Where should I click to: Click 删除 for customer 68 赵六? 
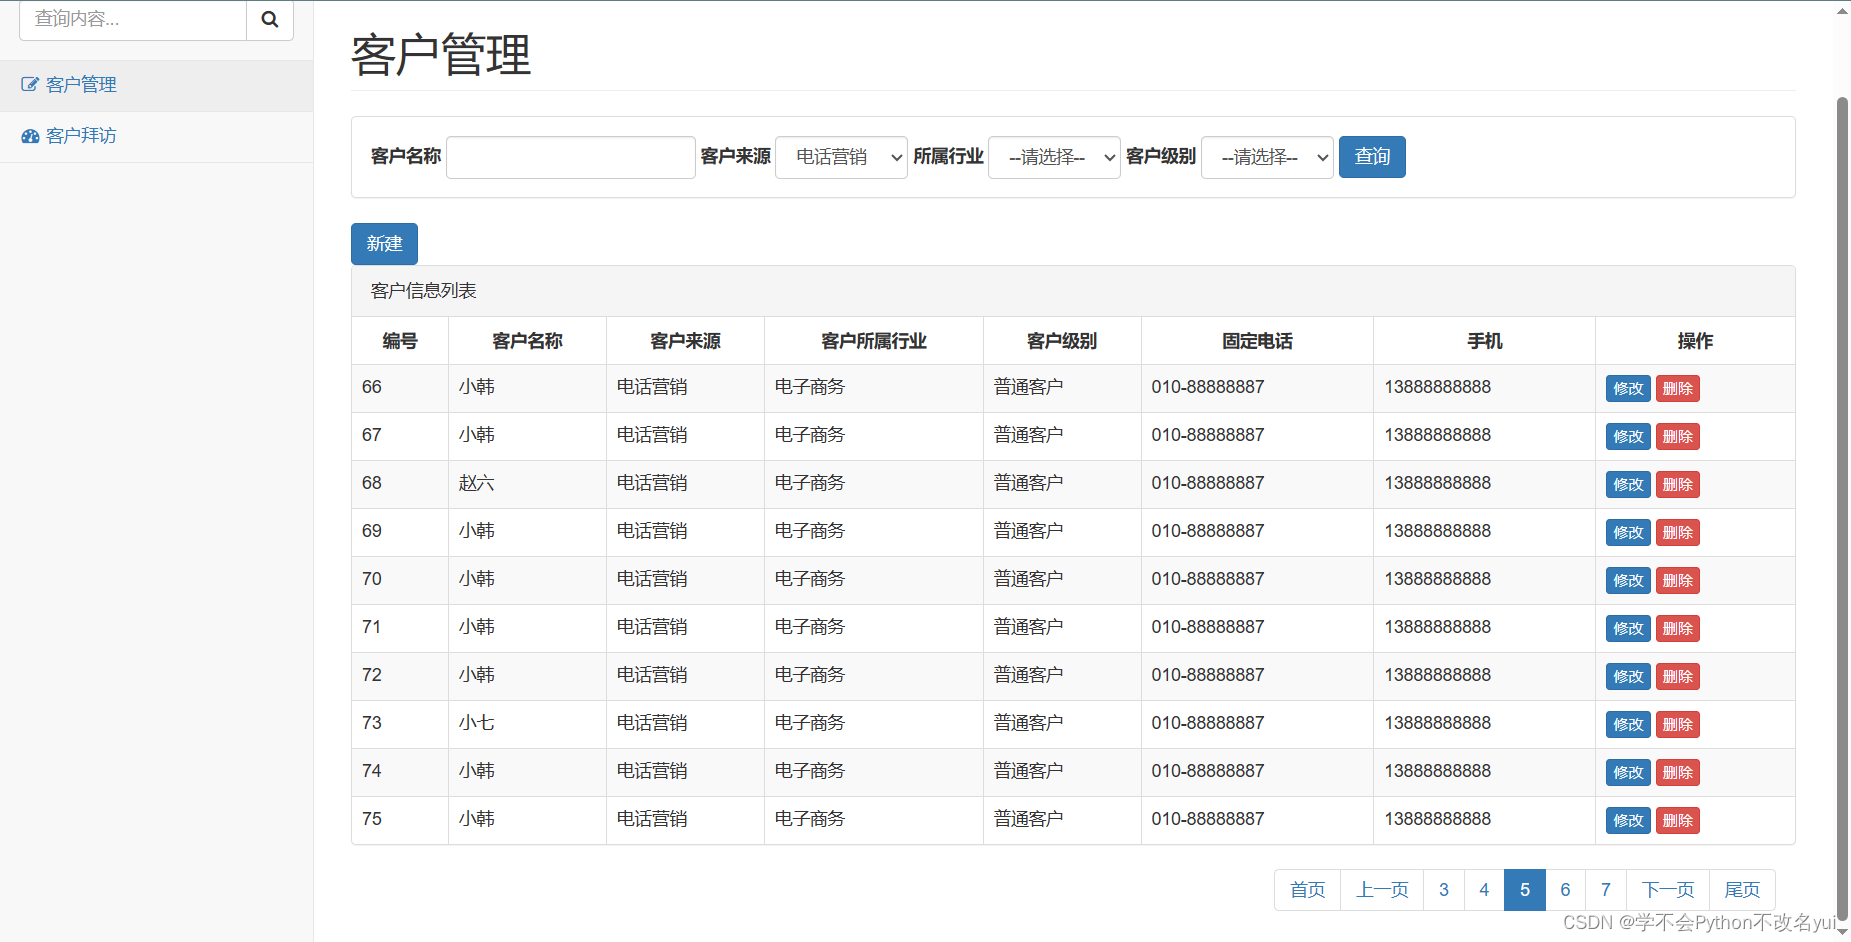(x=1678, y=485)
